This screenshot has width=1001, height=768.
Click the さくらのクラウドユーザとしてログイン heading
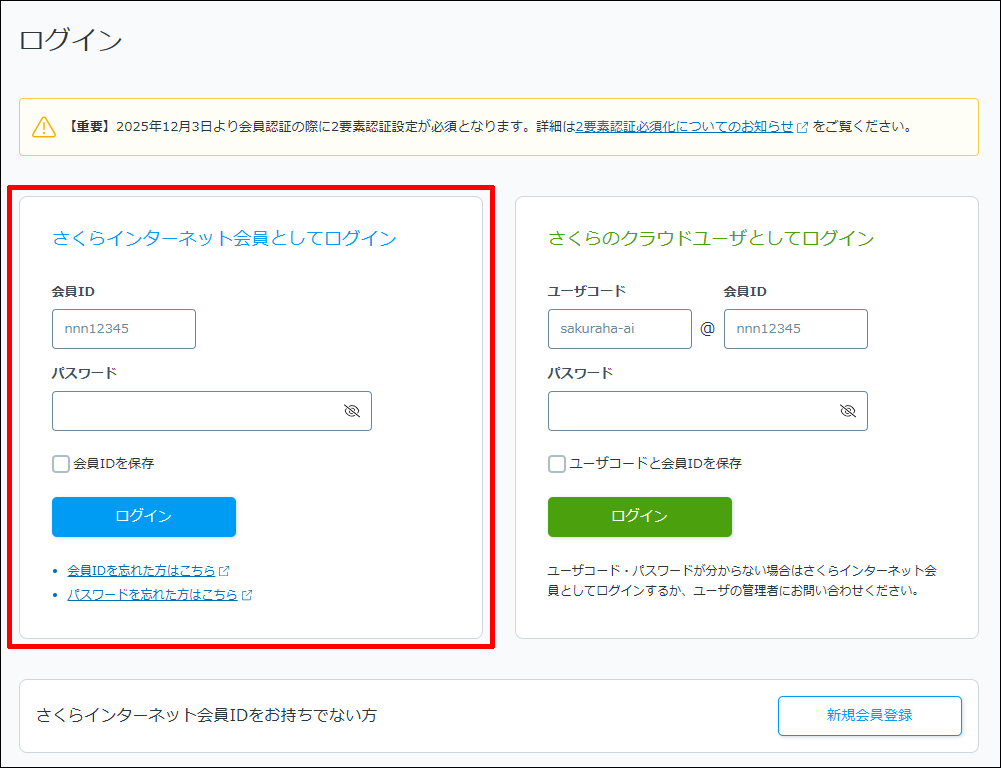(711, 238)
